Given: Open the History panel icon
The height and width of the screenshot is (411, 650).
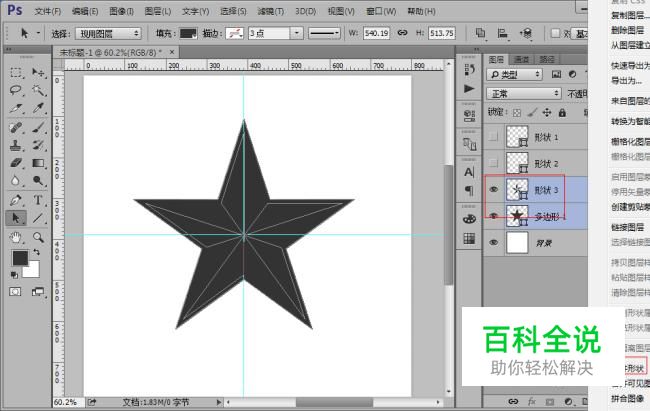Looking at the screenshot, I should click(469, 70).
